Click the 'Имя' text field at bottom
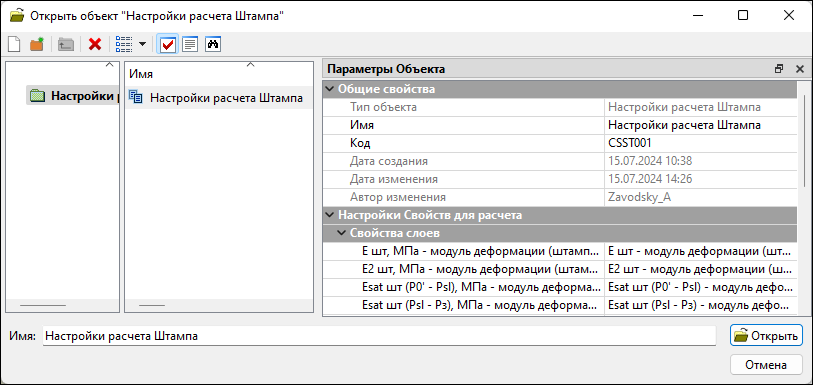Image resolution: width=813 pixels, height=385 pixels. [x=379, y=336]
